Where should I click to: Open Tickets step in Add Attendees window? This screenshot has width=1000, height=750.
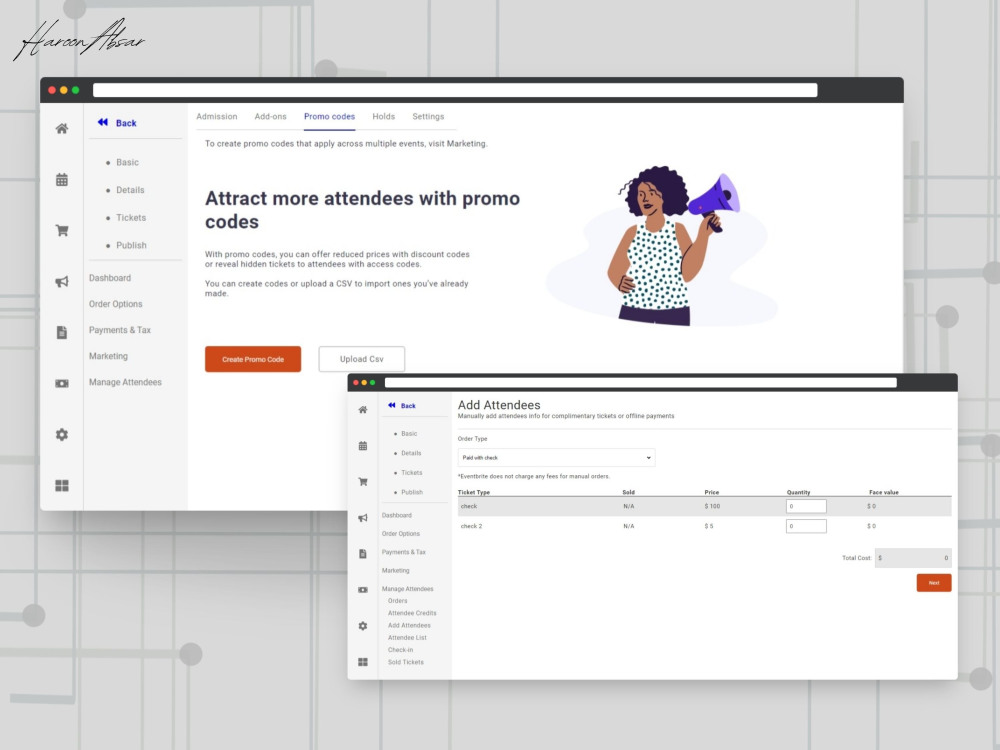click(x=411, y=473)
